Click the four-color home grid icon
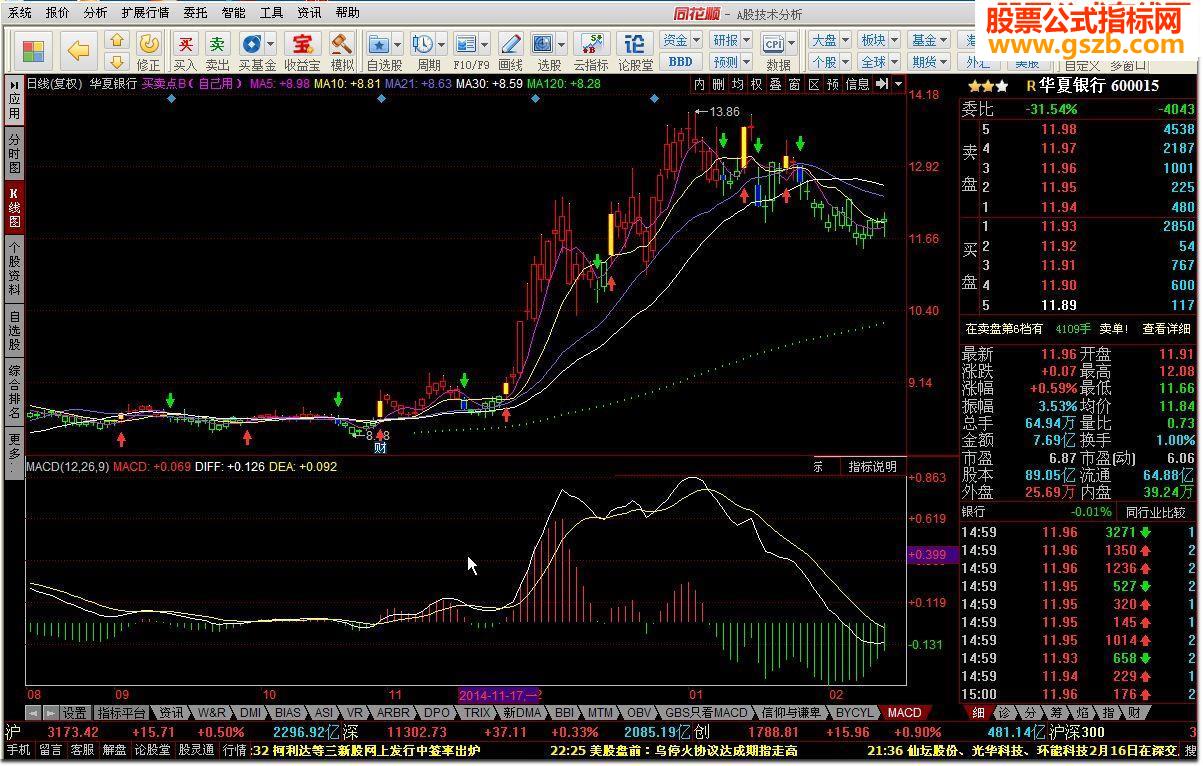 click(33, 51)
